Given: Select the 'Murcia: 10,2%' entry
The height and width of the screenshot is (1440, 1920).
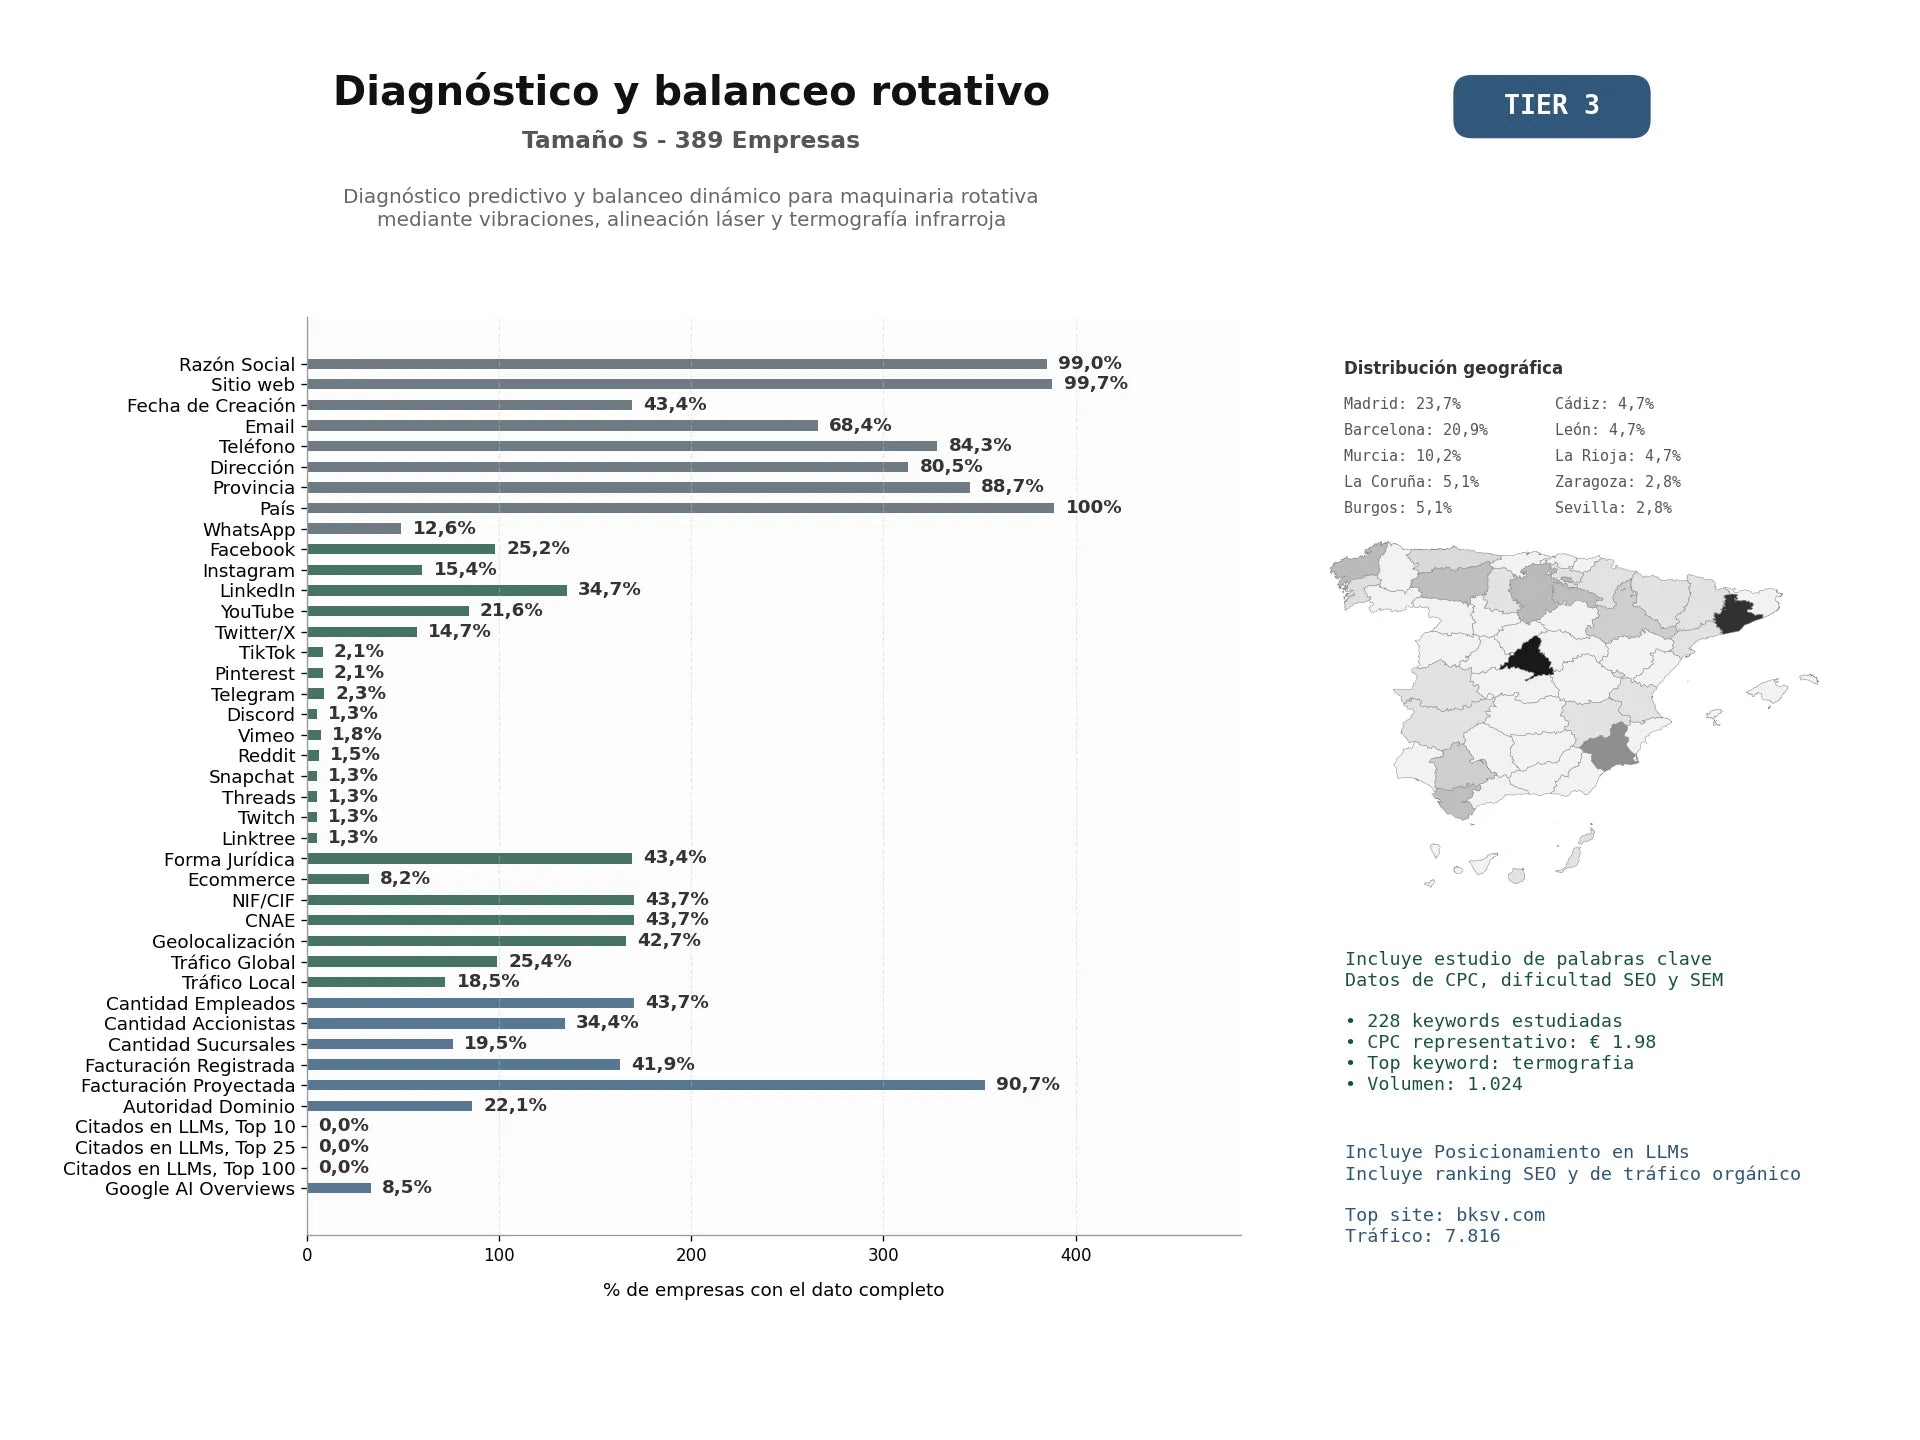Looking at the screenshot, I should (x=1402, y=456).
